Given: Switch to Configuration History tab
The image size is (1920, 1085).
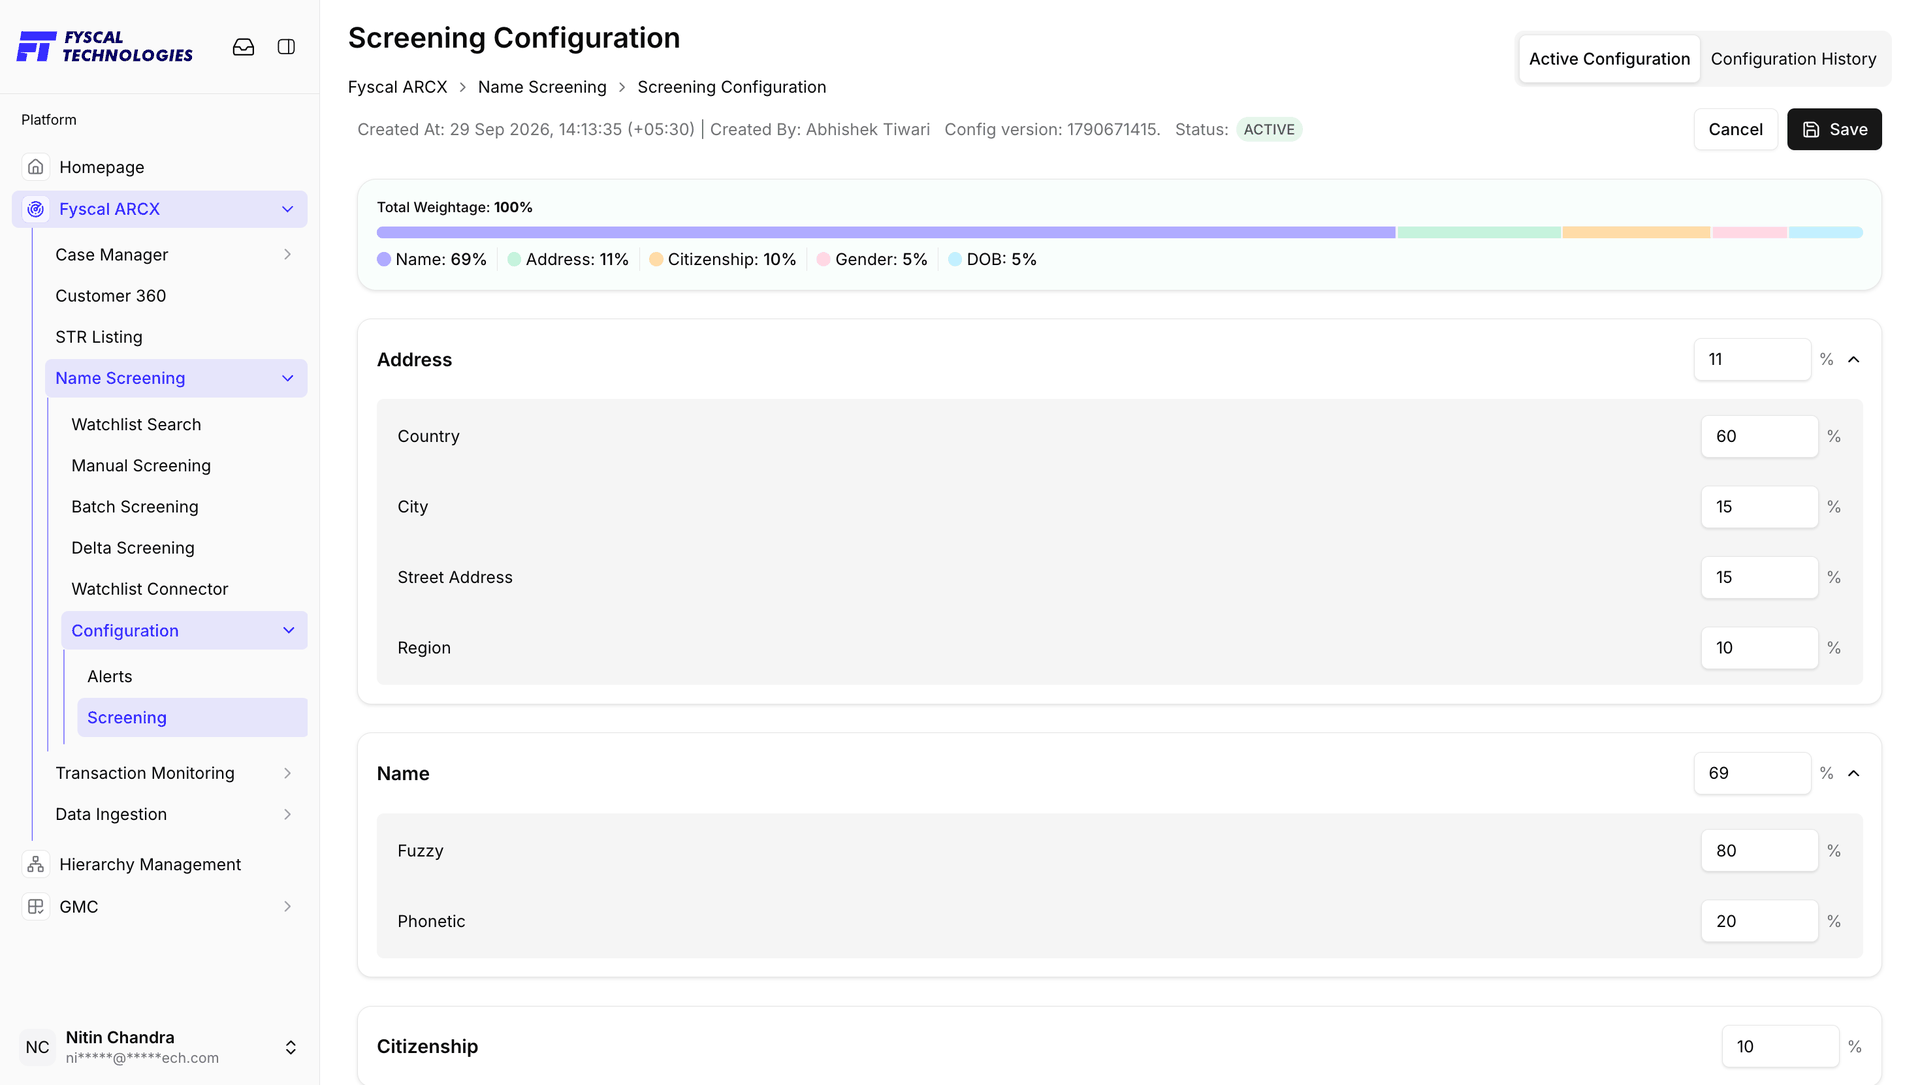Looking at the screenshot, I should pyautogui.click(x=1793, y=59).
